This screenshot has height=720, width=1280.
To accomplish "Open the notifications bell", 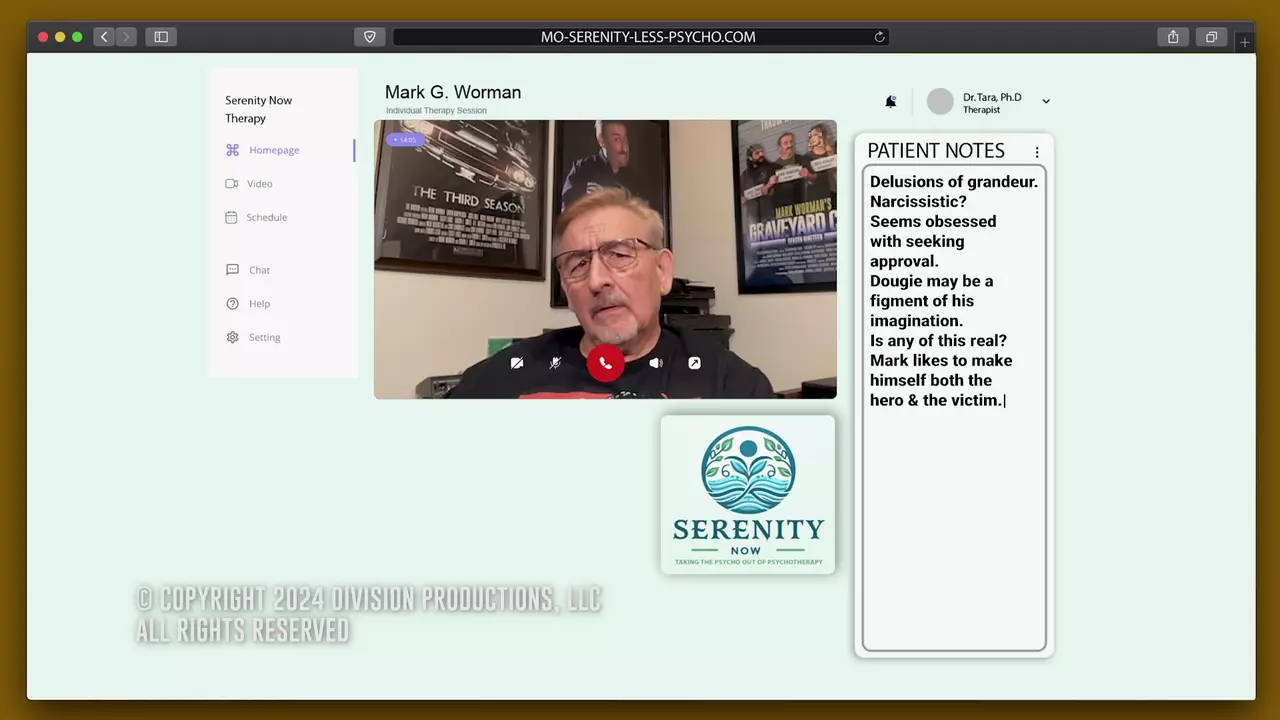I will click(x=890, y=101).
